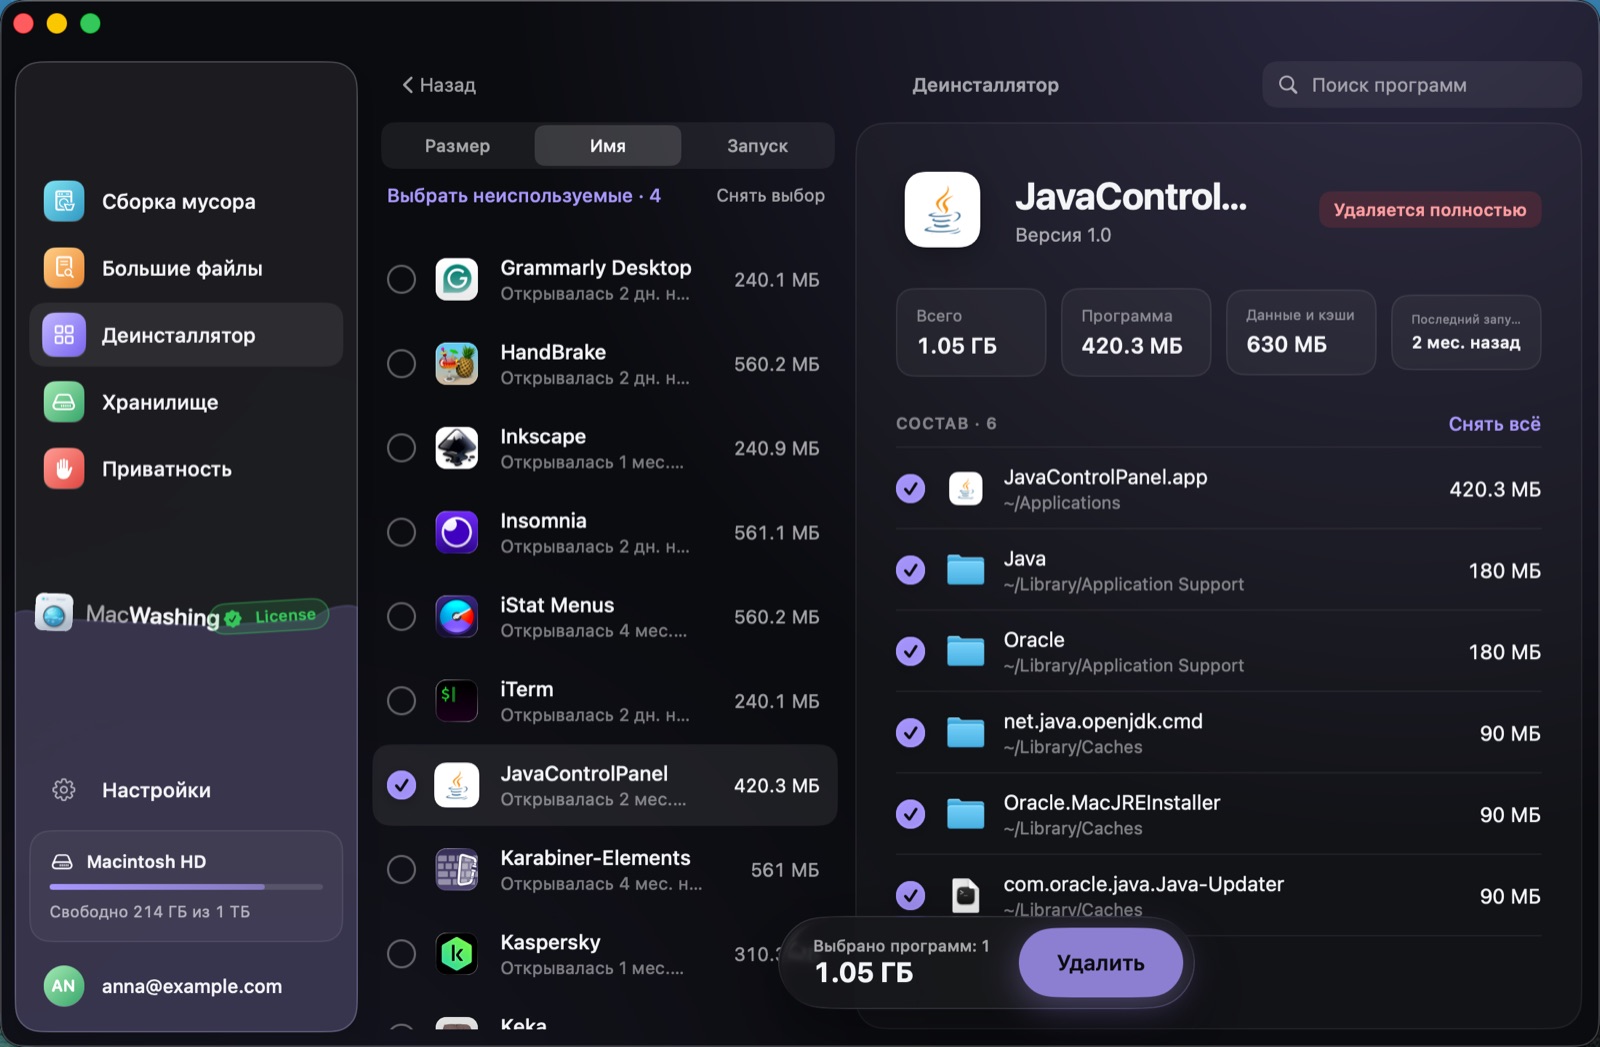Screen dimensions: 1600x1047
Task: Sort apps by Имя tab
Action: tap(608, 146)
